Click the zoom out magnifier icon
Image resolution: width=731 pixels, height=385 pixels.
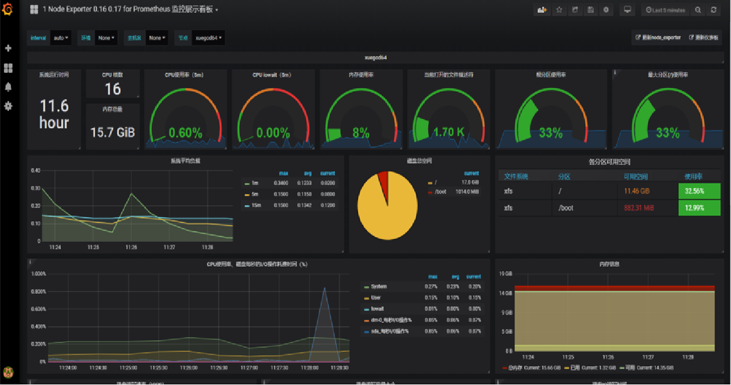[x=698, y=10]
